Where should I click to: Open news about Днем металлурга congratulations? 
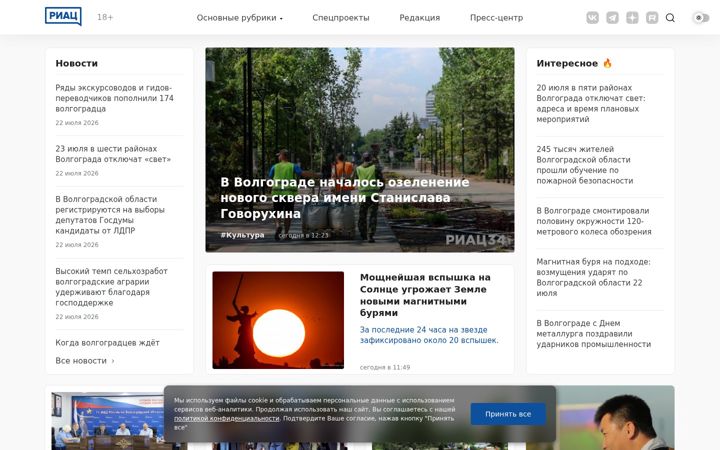click(x=594, y=333)
